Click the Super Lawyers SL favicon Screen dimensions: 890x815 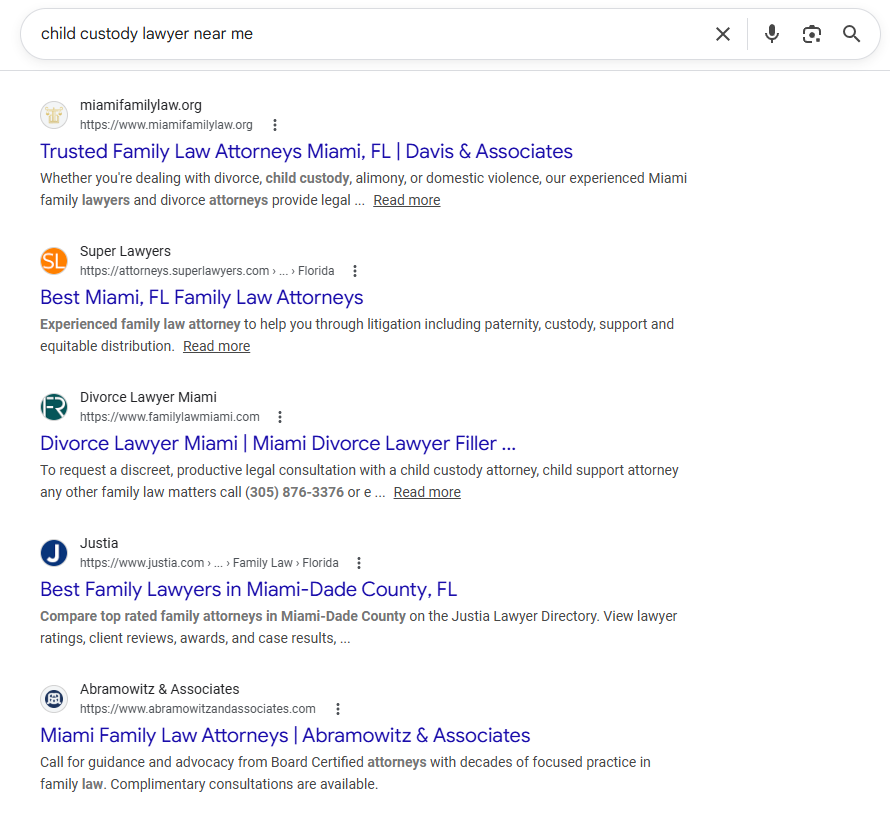53,260
